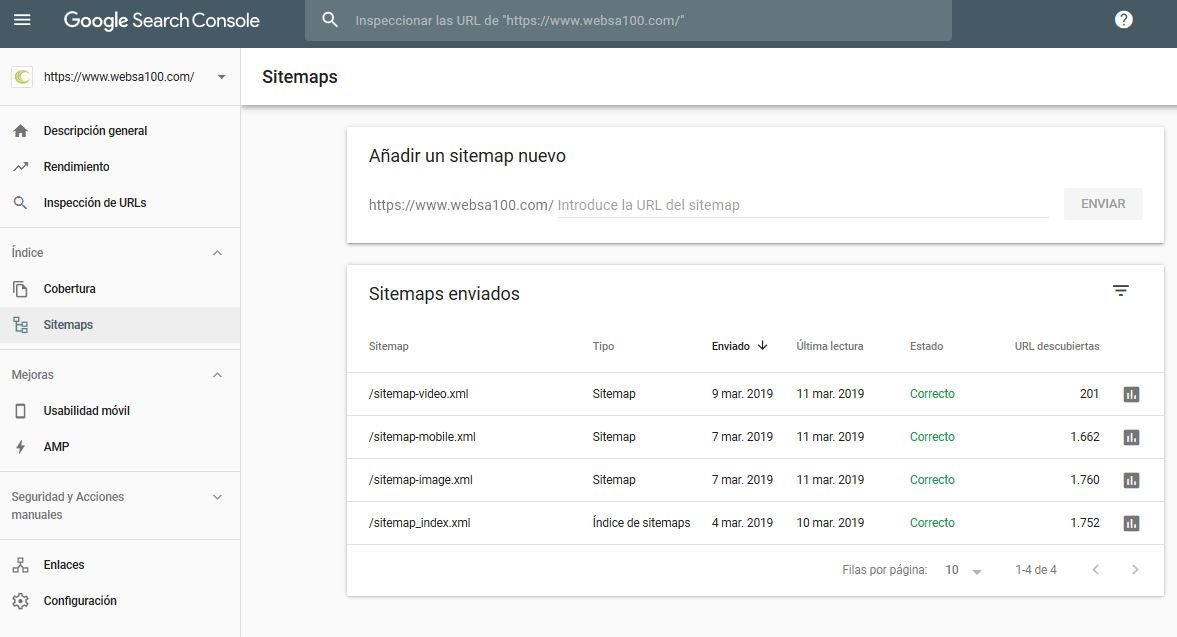This screenshot has width=1177, height=637.
Task: Collapse the Índice section
Action: (x=217, y=253)
